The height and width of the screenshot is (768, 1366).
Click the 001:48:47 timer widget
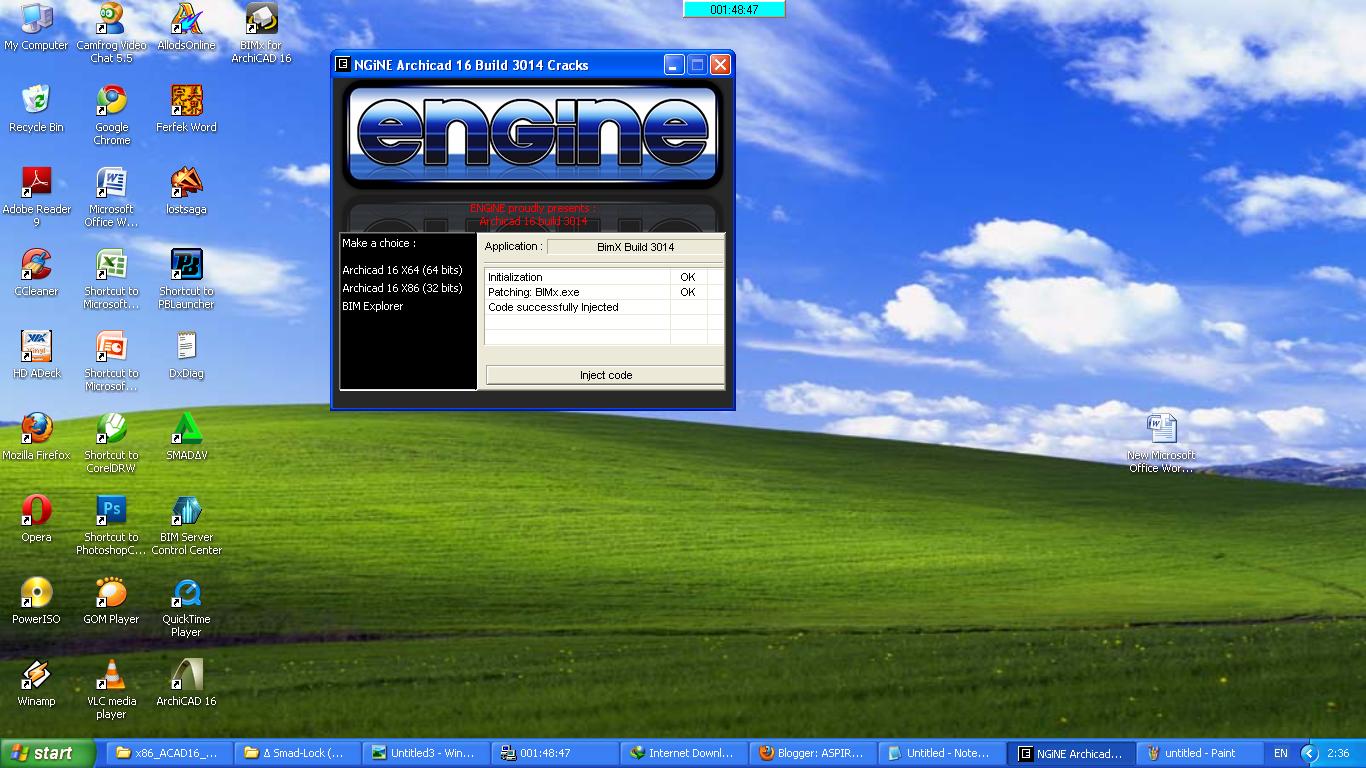[734, 9]
